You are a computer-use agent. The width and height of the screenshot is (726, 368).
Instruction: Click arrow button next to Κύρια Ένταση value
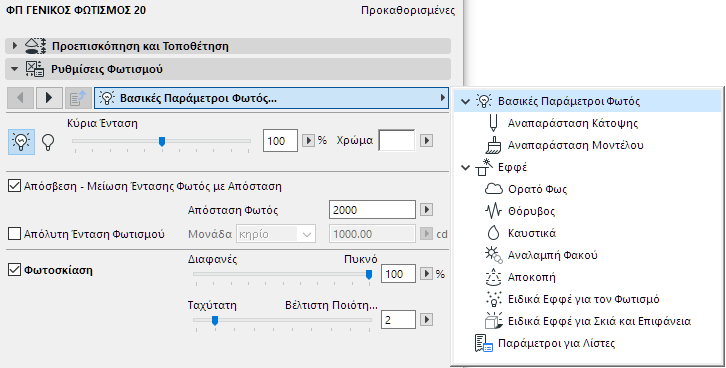click(307, 140)
